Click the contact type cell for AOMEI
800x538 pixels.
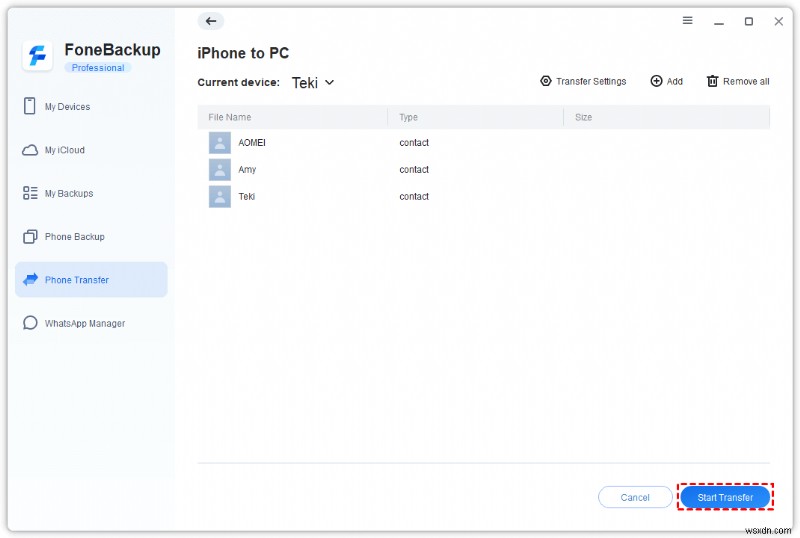[x=414, y=143]
